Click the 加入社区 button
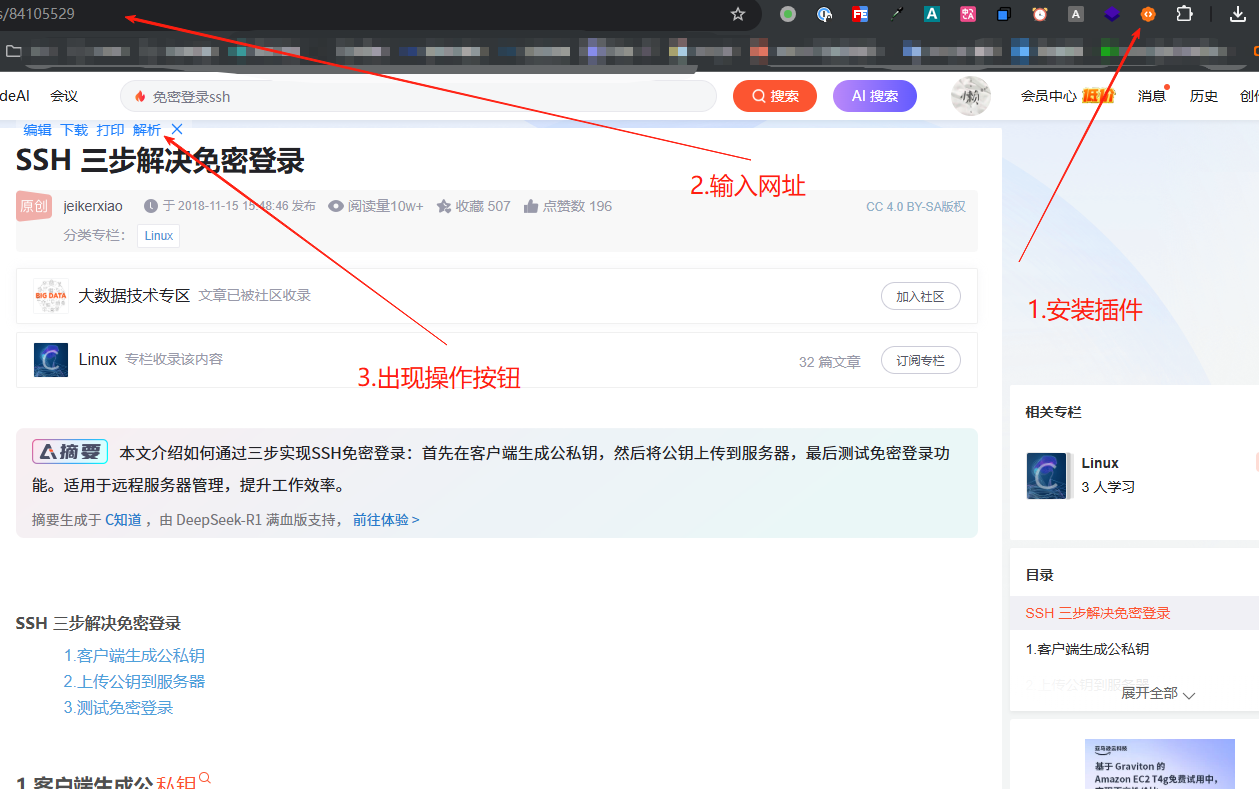This screenshot has width=1259, height=789. coord(921,296)
